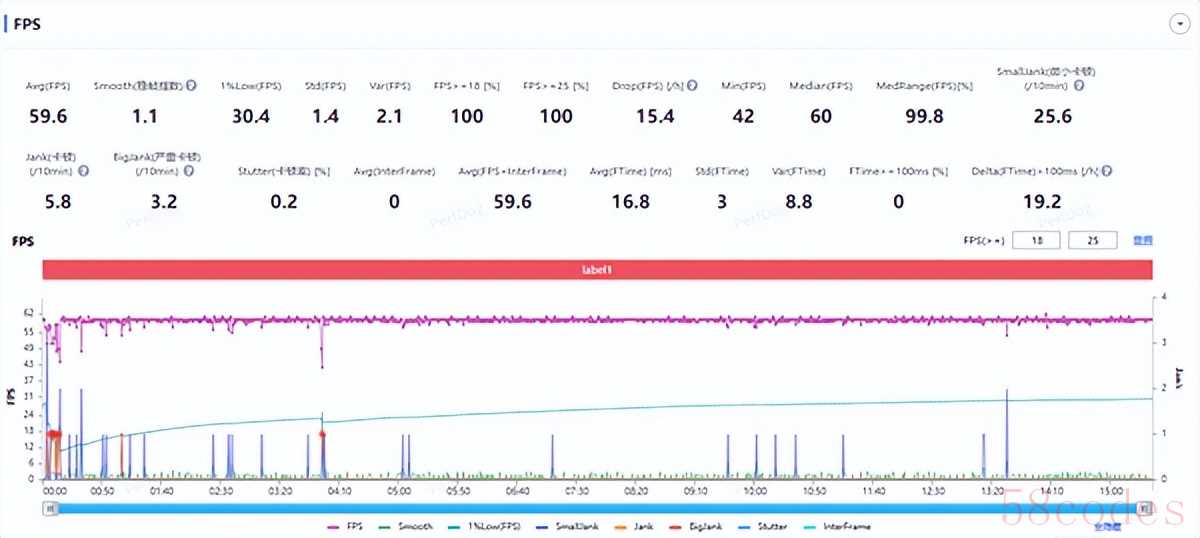Click the SmallJank help icon
The width and height of the screenshot is (1200, 538).
(1078, 86)
